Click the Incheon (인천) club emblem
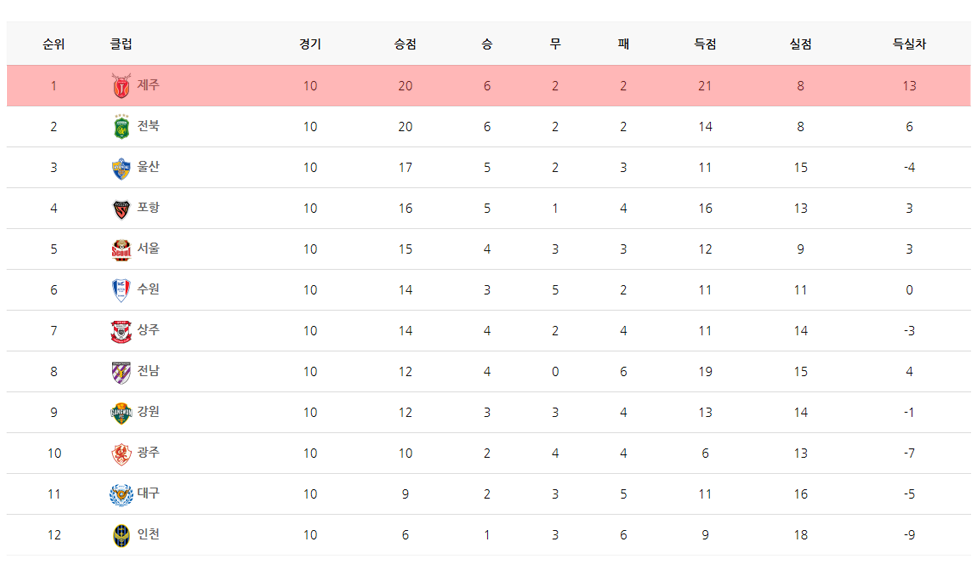The image size is (980, 581). (121, 535)
